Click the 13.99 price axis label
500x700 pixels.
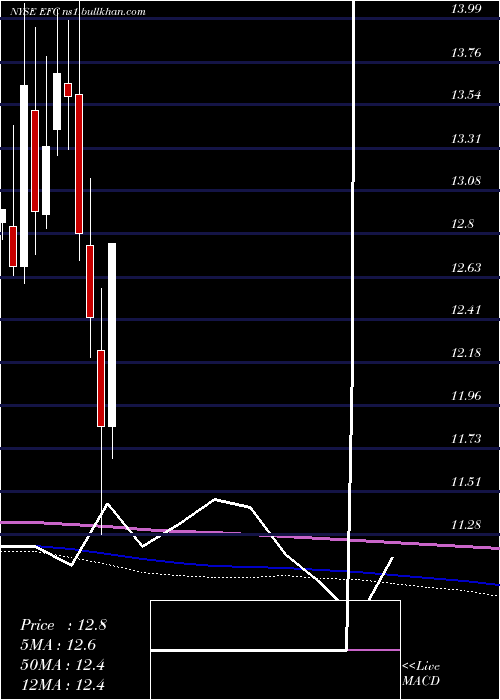(x=466, y=9)
